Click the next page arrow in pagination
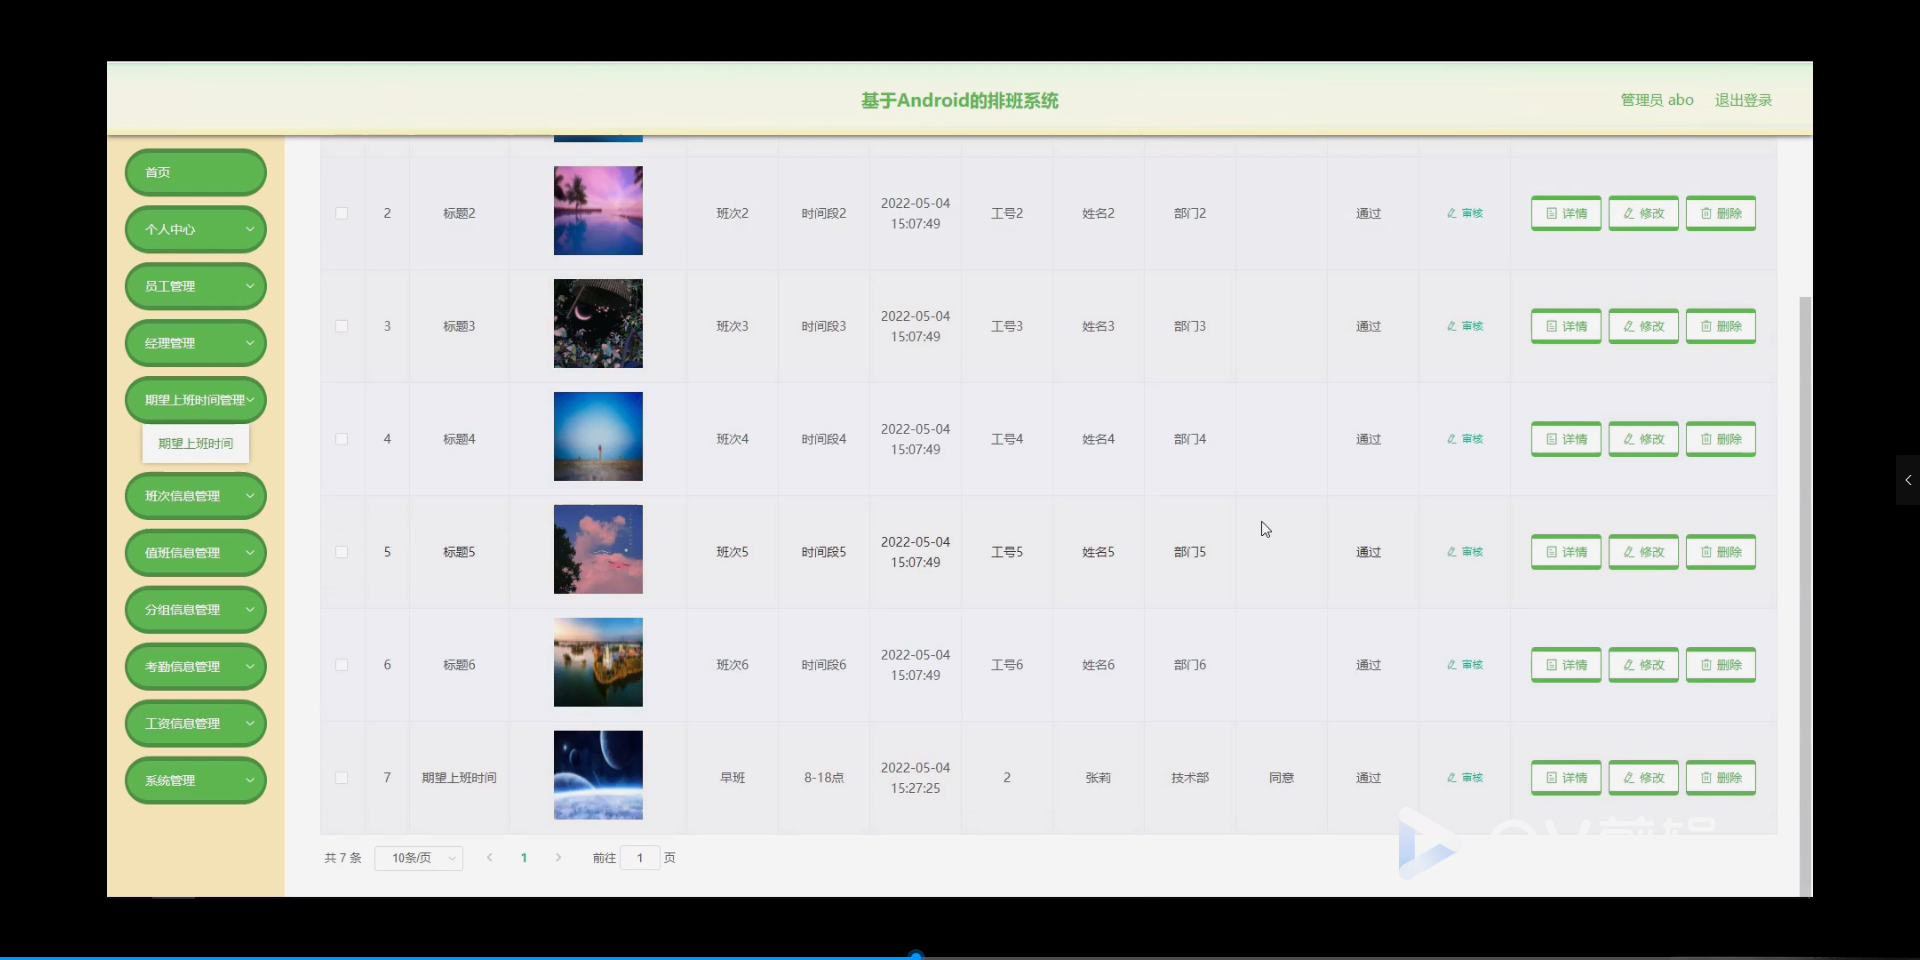Viewport: 1920px width, 960px height. point(557,857)
